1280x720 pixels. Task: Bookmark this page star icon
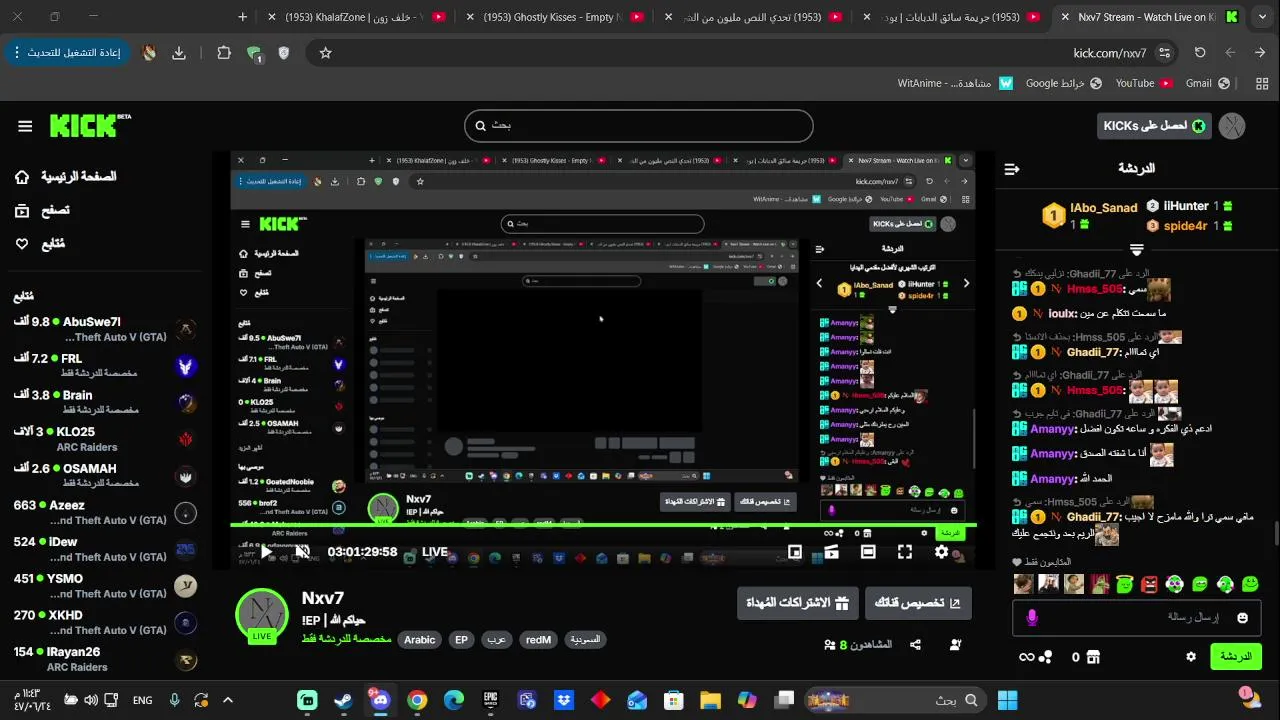coord(325,53)
